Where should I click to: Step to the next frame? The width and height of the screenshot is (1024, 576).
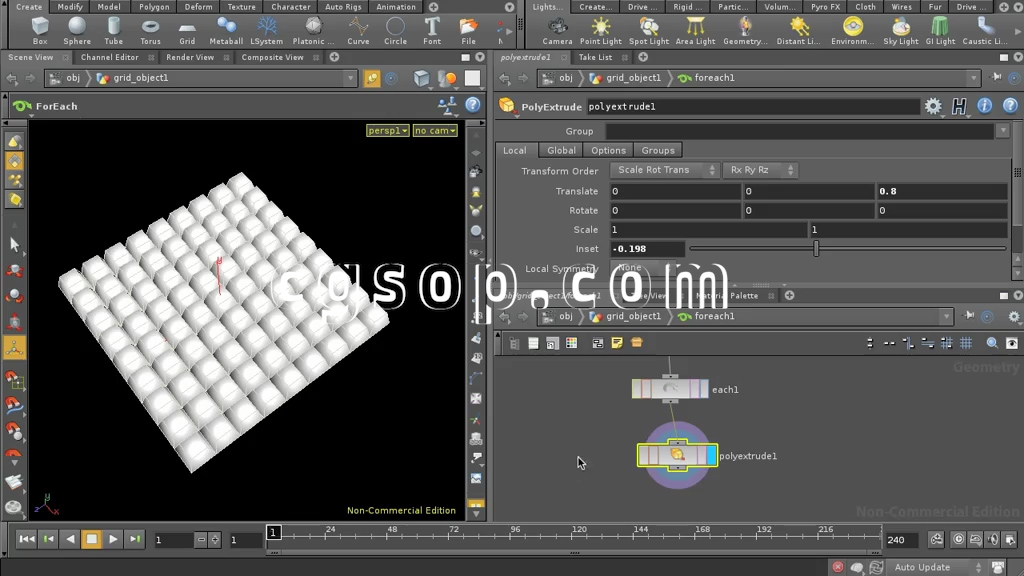pos(135,539)
